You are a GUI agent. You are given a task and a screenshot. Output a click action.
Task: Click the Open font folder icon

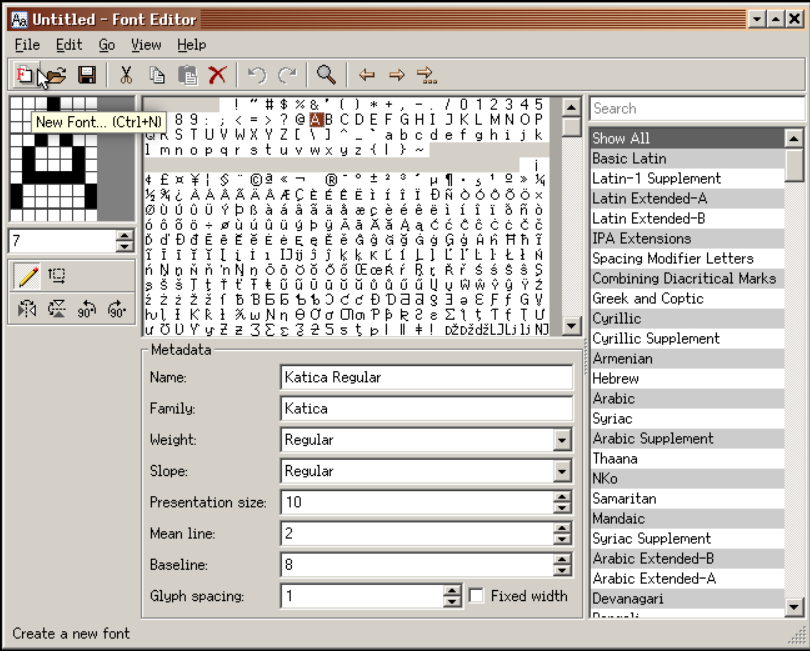(56, 75)
